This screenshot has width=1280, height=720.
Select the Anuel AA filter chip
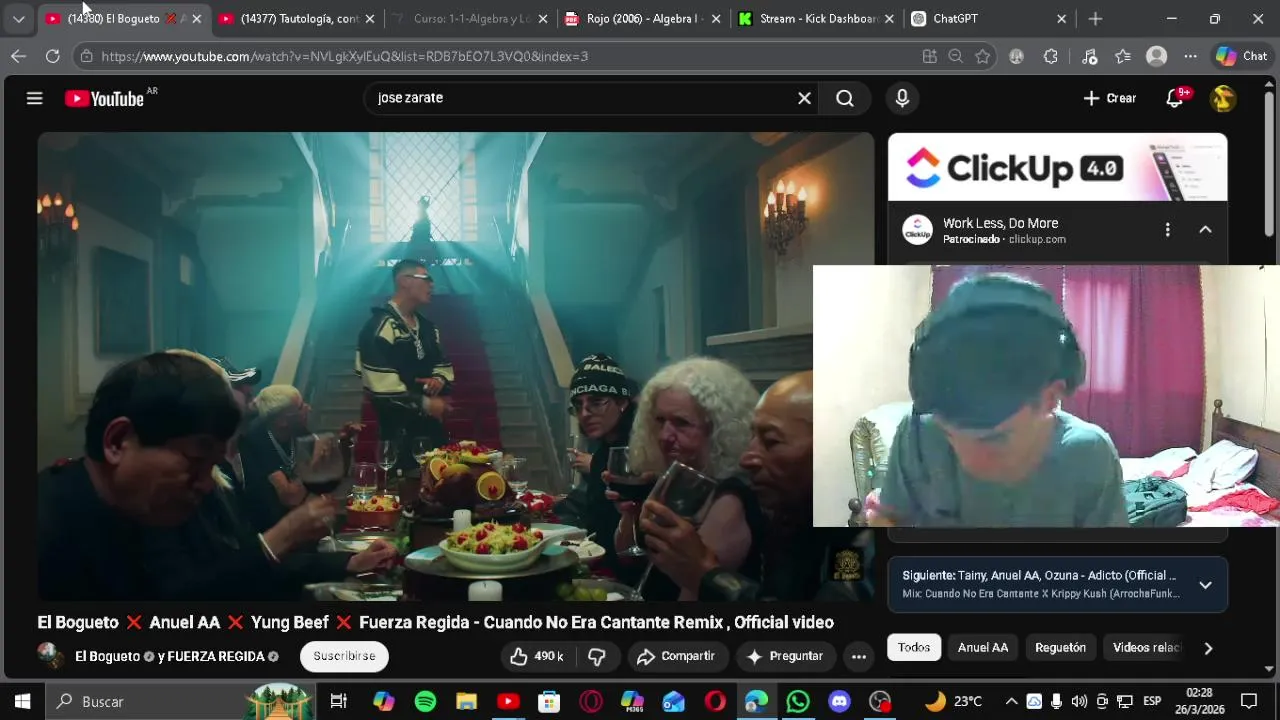983,648
